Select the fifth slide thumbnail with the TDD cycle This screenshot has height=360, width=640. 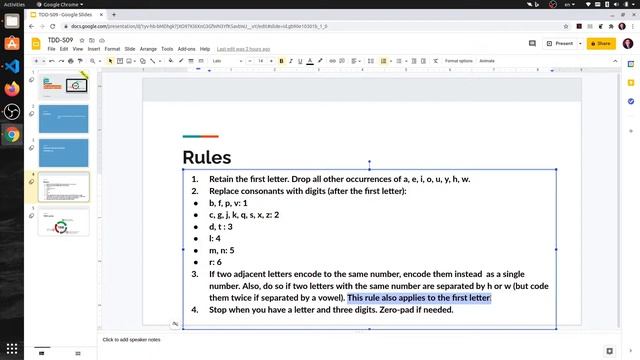(x=63, y=222)
